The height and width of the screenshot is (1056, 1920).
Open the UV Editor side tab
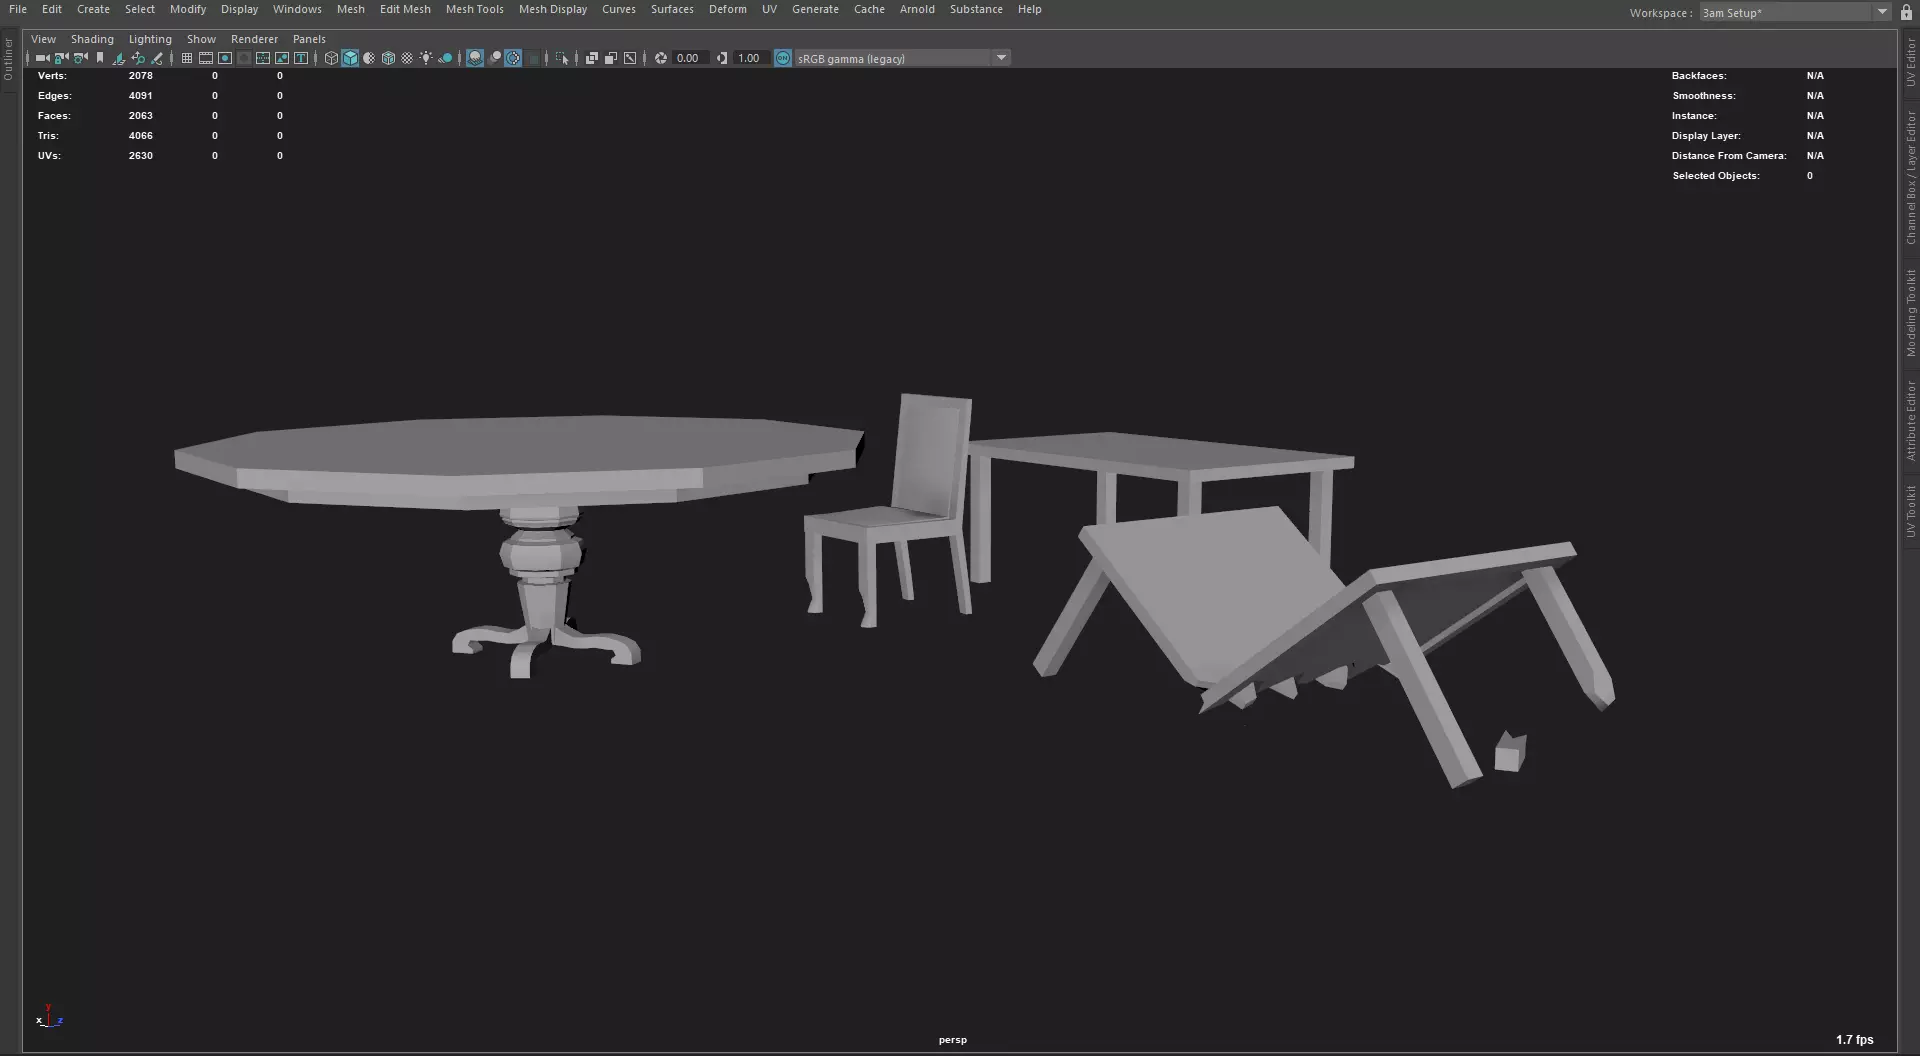pyautogui.click(x=1910, y=62)
